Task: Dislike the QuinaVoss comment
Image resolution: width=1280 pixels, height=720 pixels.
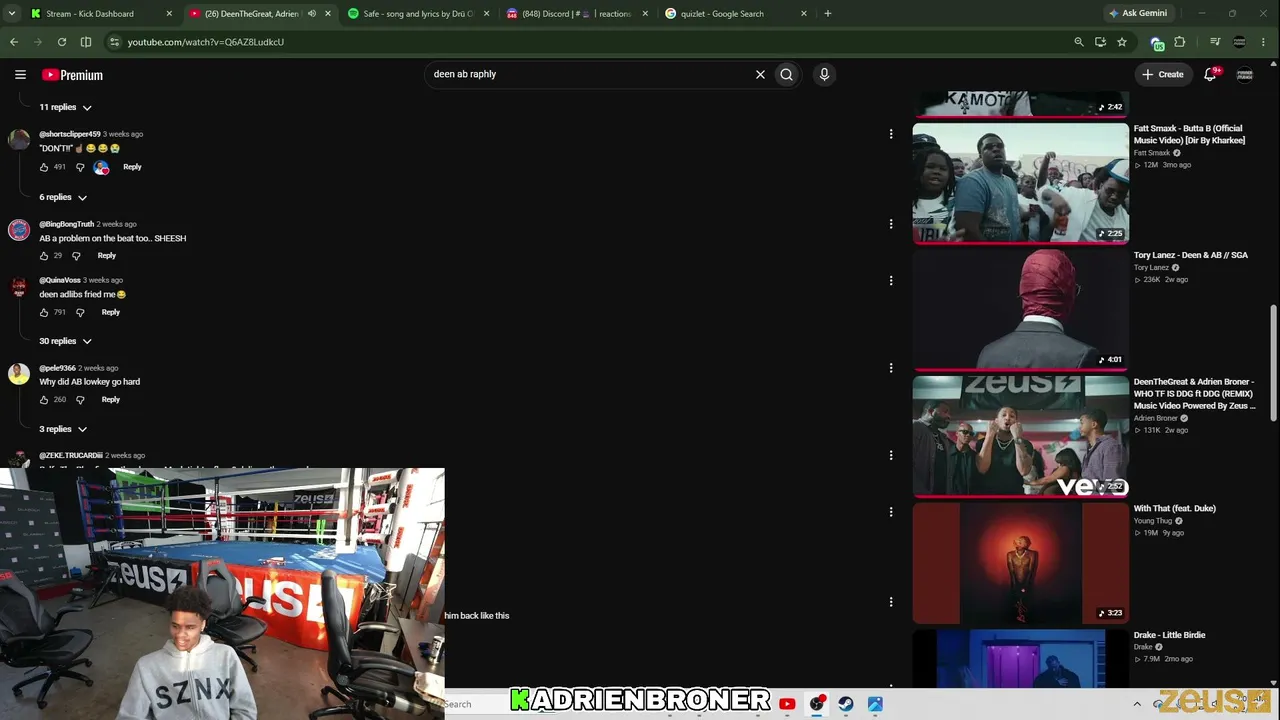Action: pos(80,312)
